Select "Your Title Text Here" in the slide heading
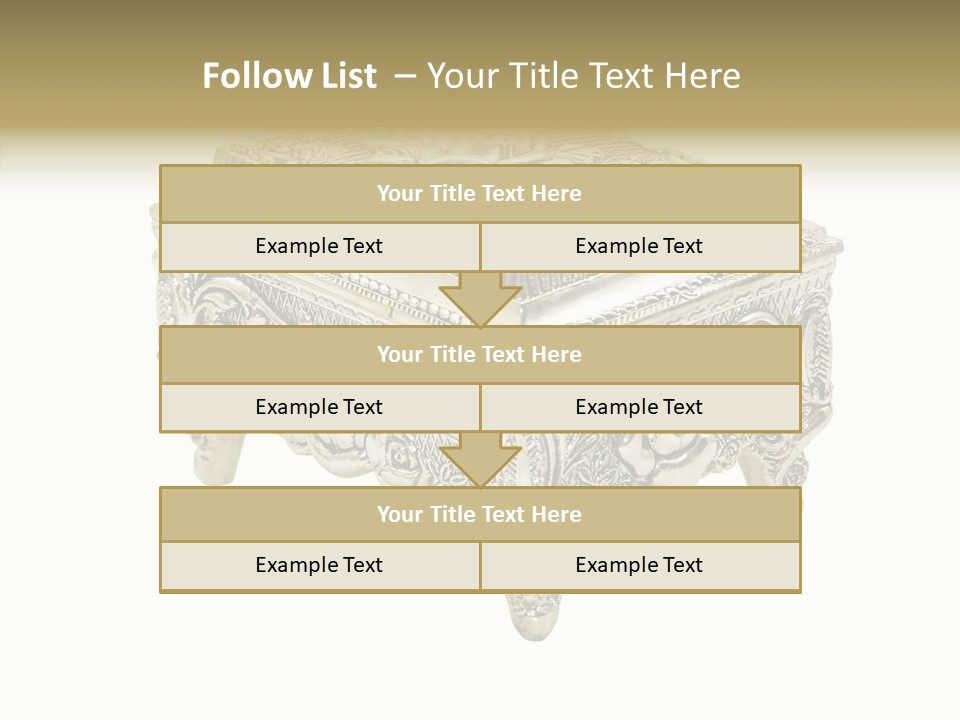 583,76
